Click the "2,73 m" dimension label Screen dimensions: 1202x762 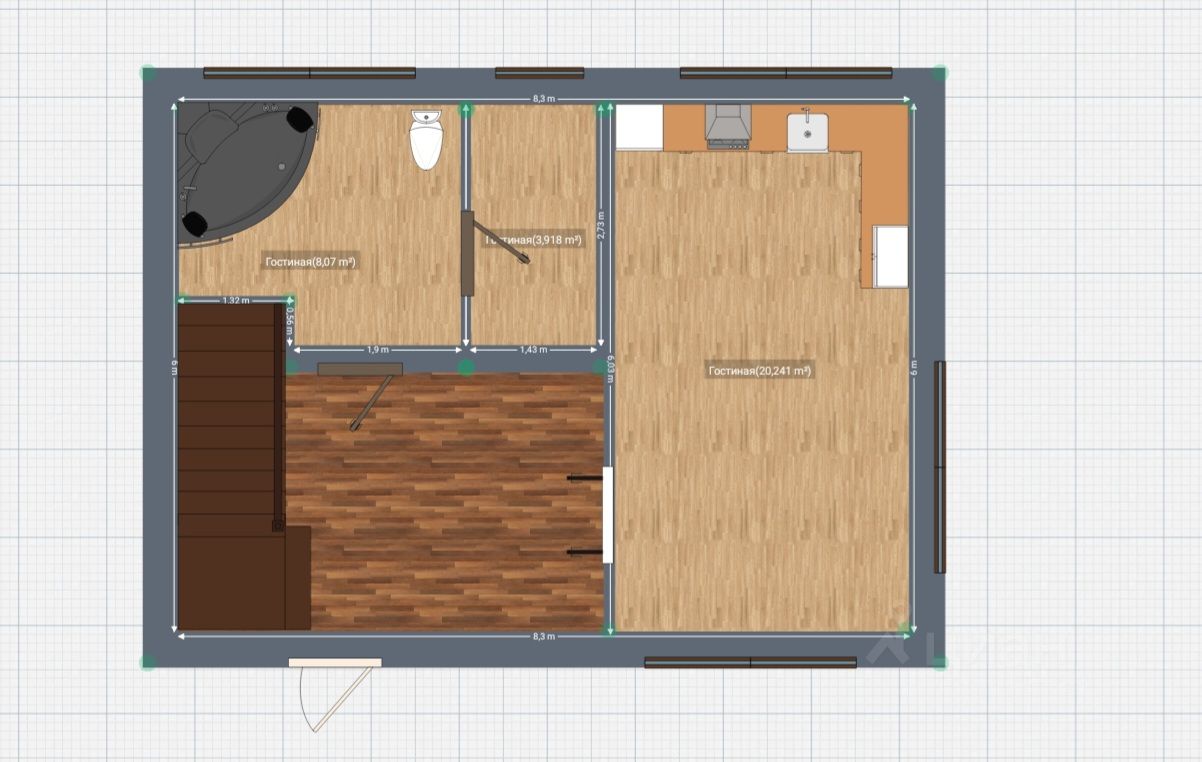click(601, 226)
